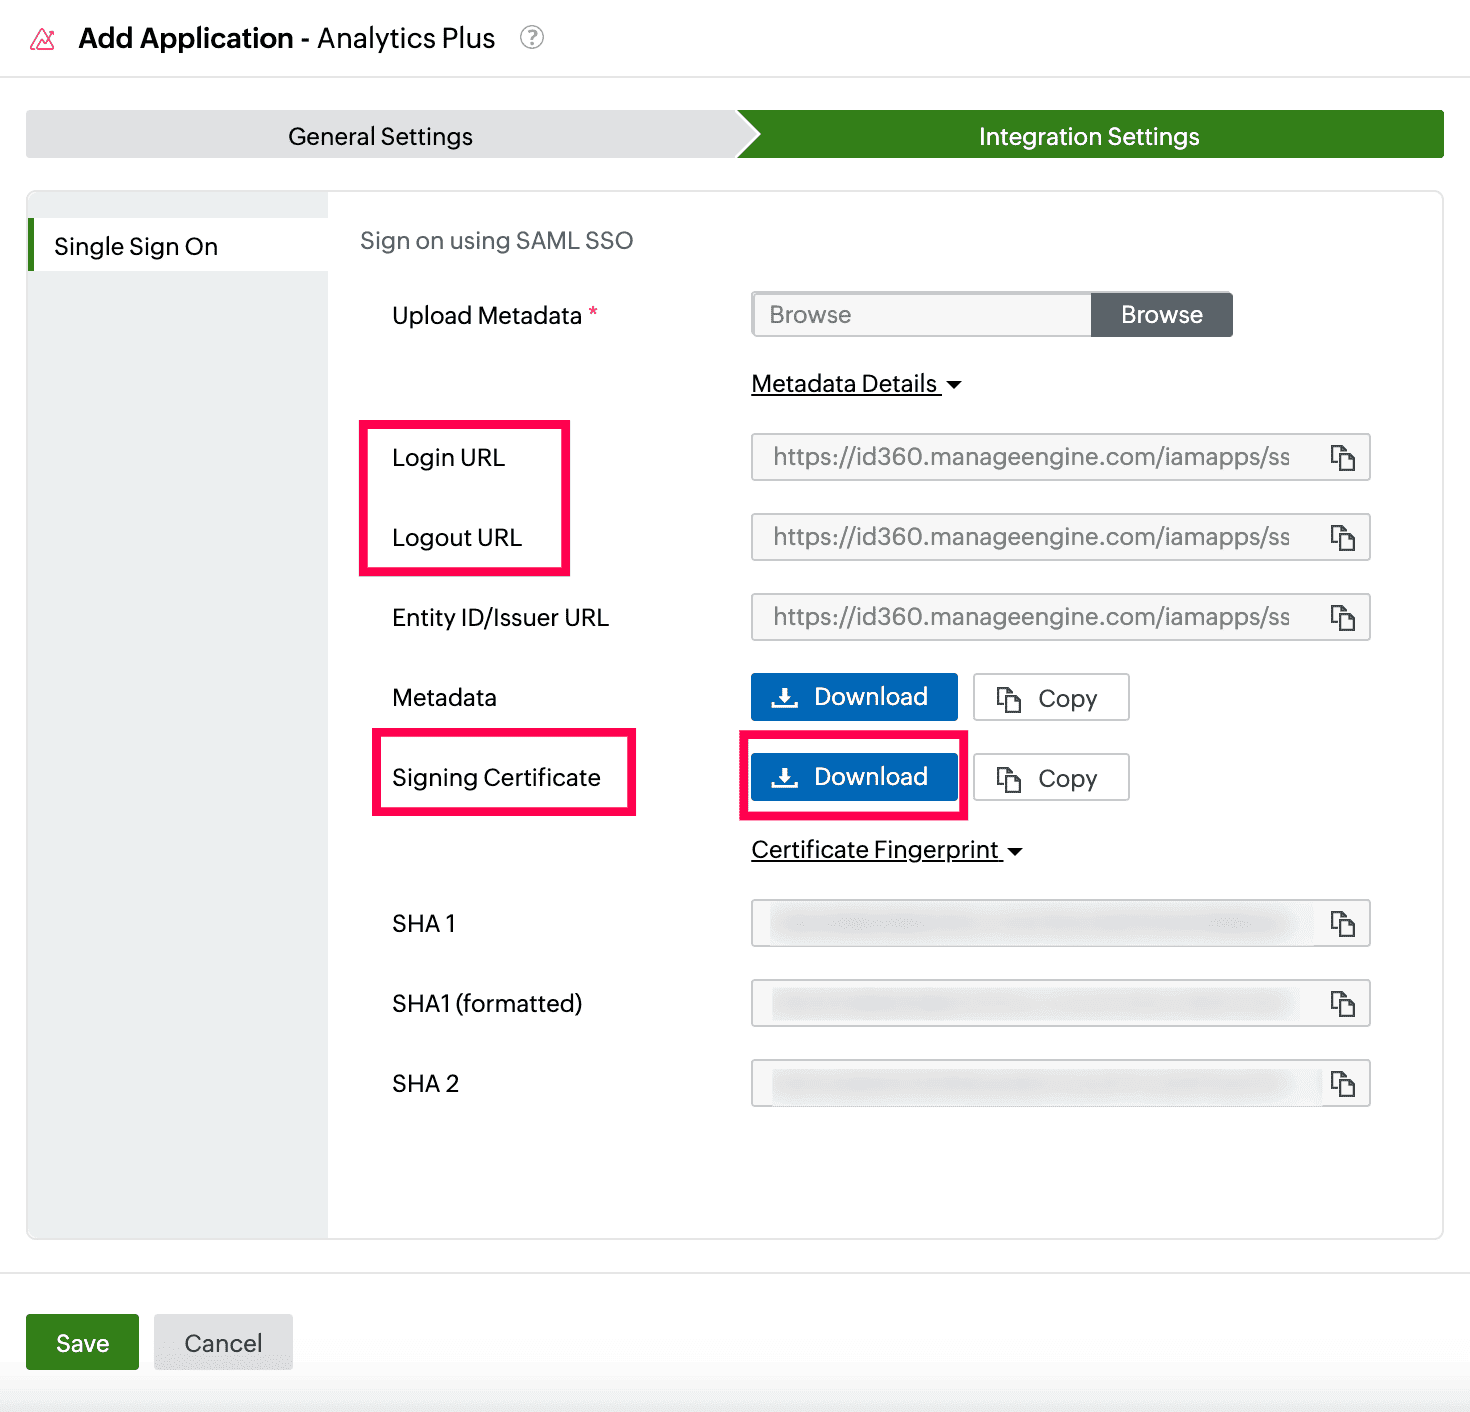The width and height of the screenshot is (1470, 1412).
Task: Copy the SHA 2 fingerprint icon
Action: [1342, 1083]
